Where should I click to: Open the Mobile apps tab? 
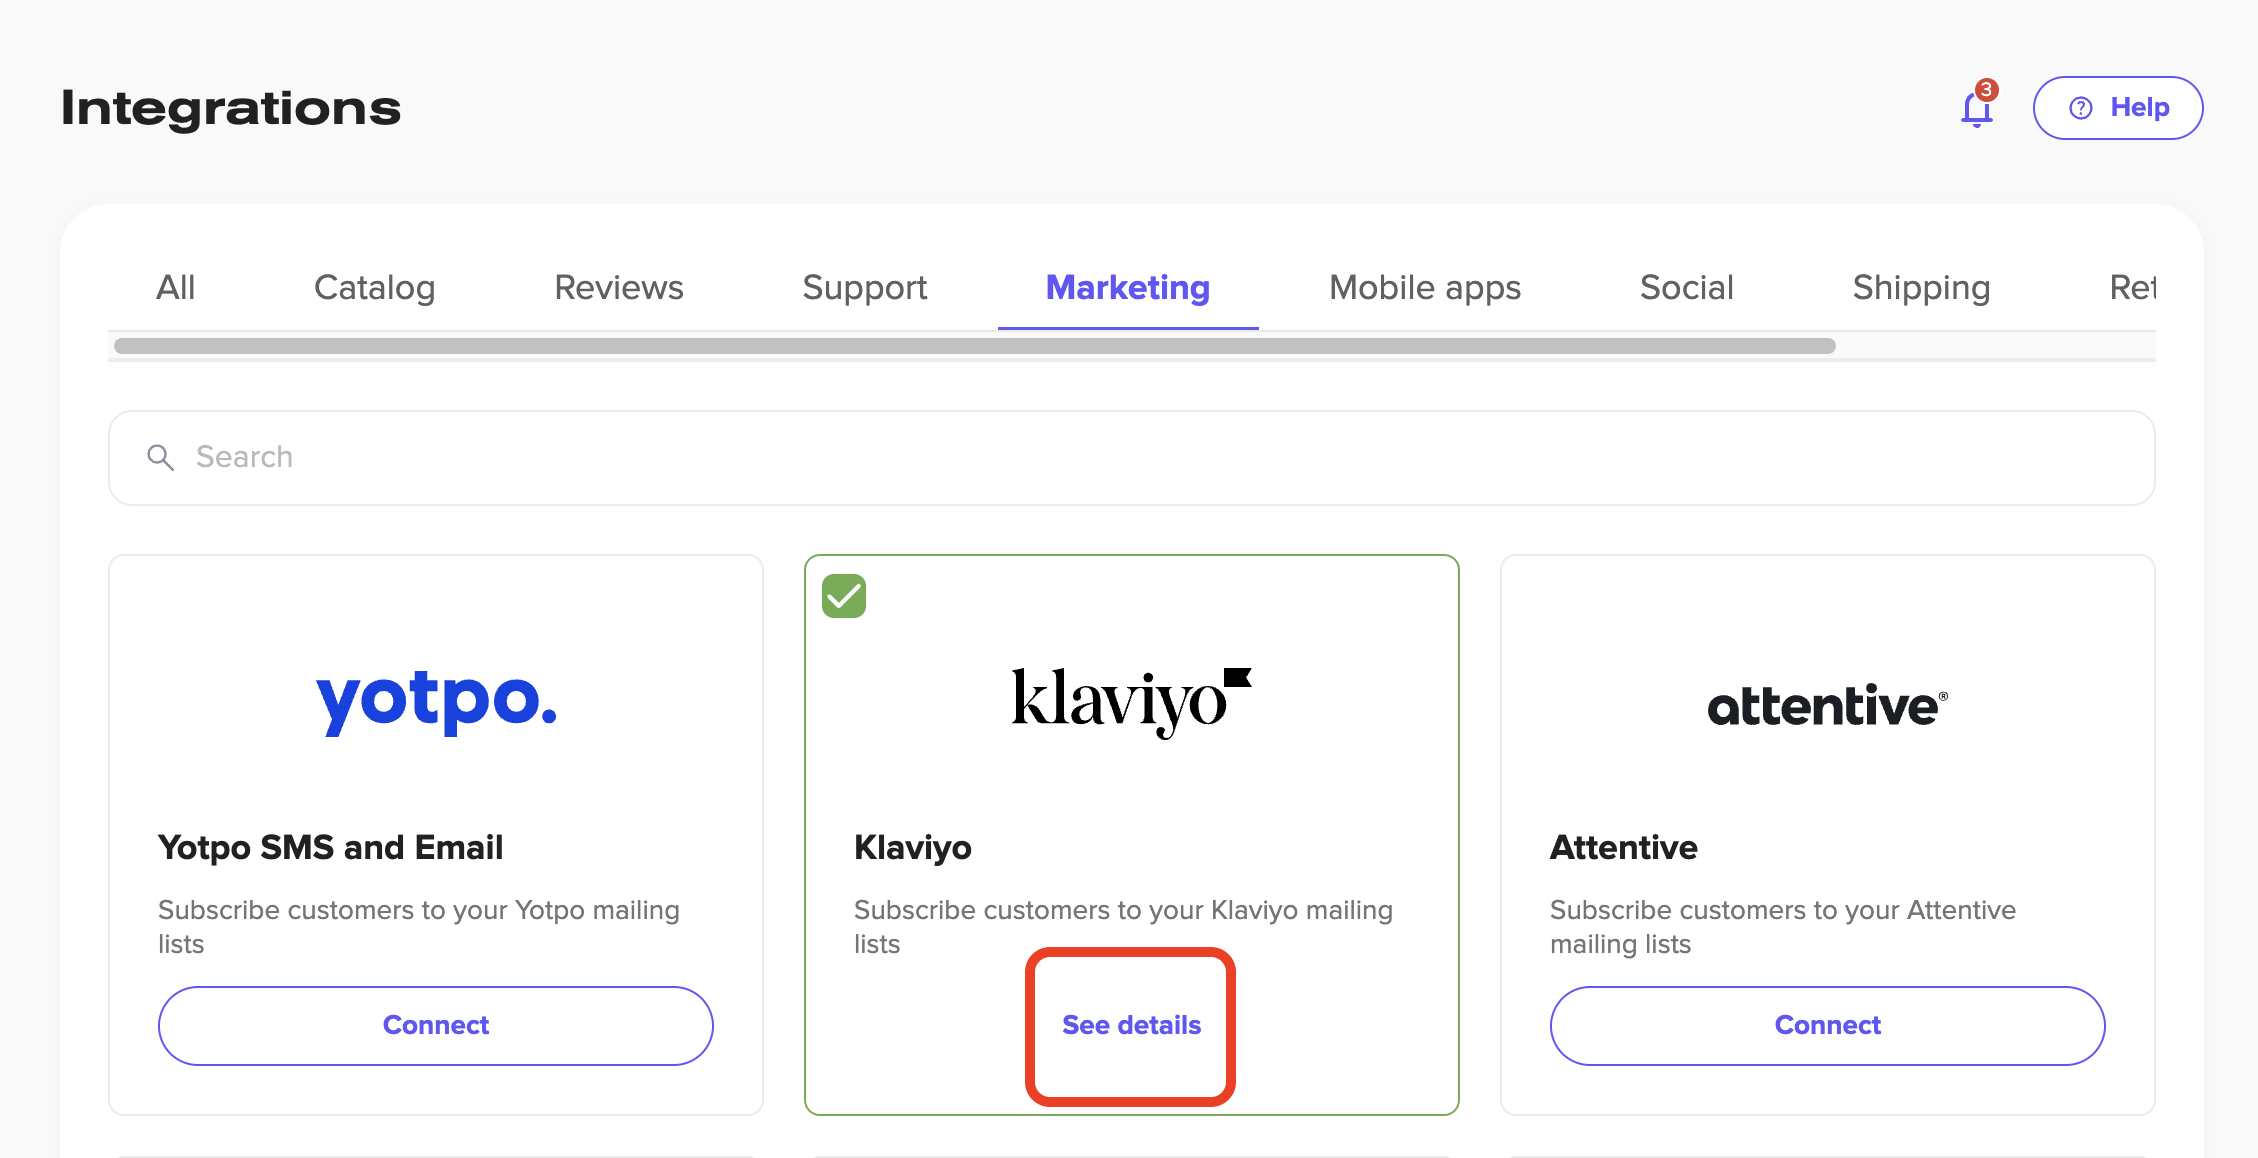pos(1425,288)
